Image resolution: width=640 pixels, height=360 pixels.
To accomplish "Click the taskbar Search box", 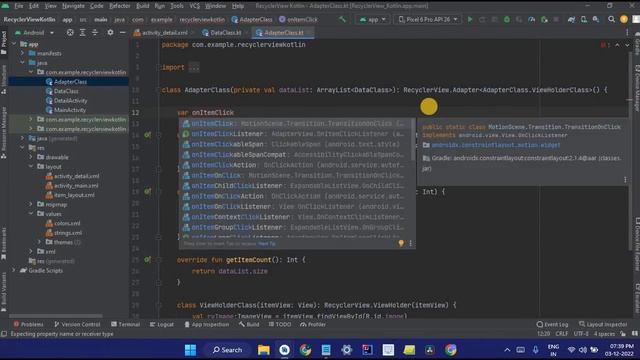I will click(x=227, y=350).
